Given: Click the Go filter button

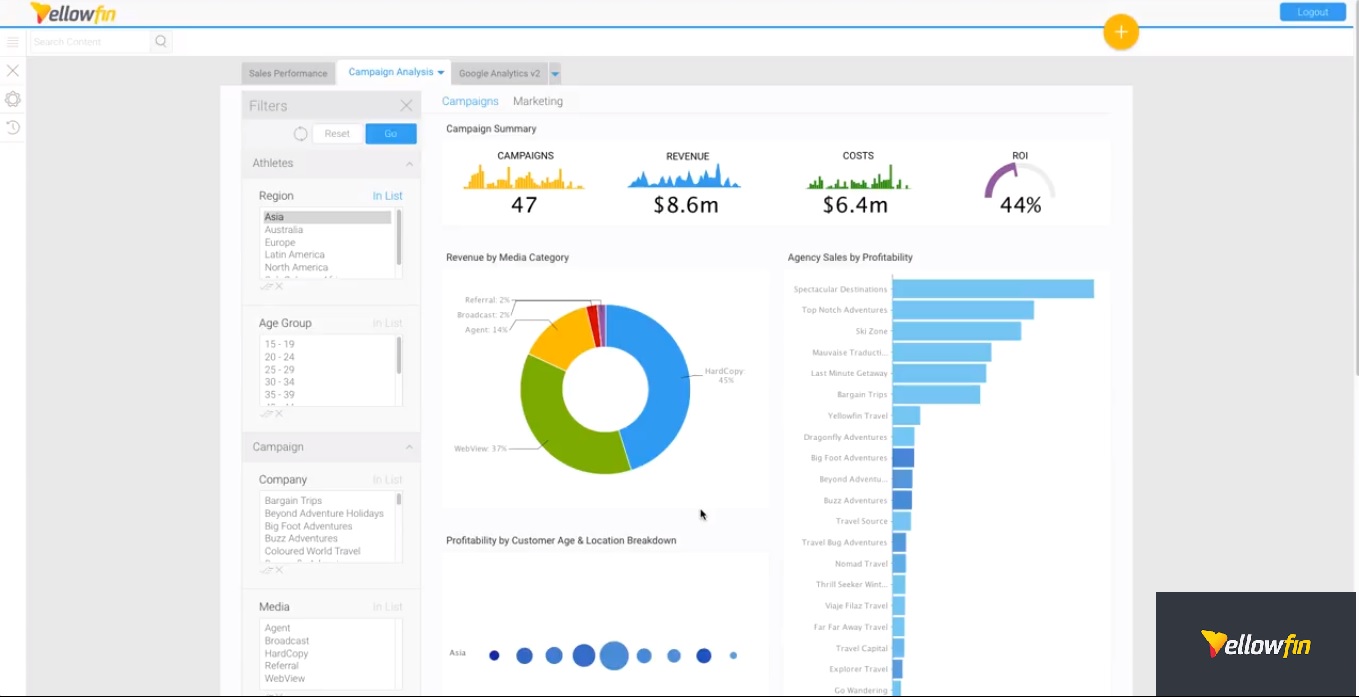Looking at the screenshot, I should pos(391,134).
